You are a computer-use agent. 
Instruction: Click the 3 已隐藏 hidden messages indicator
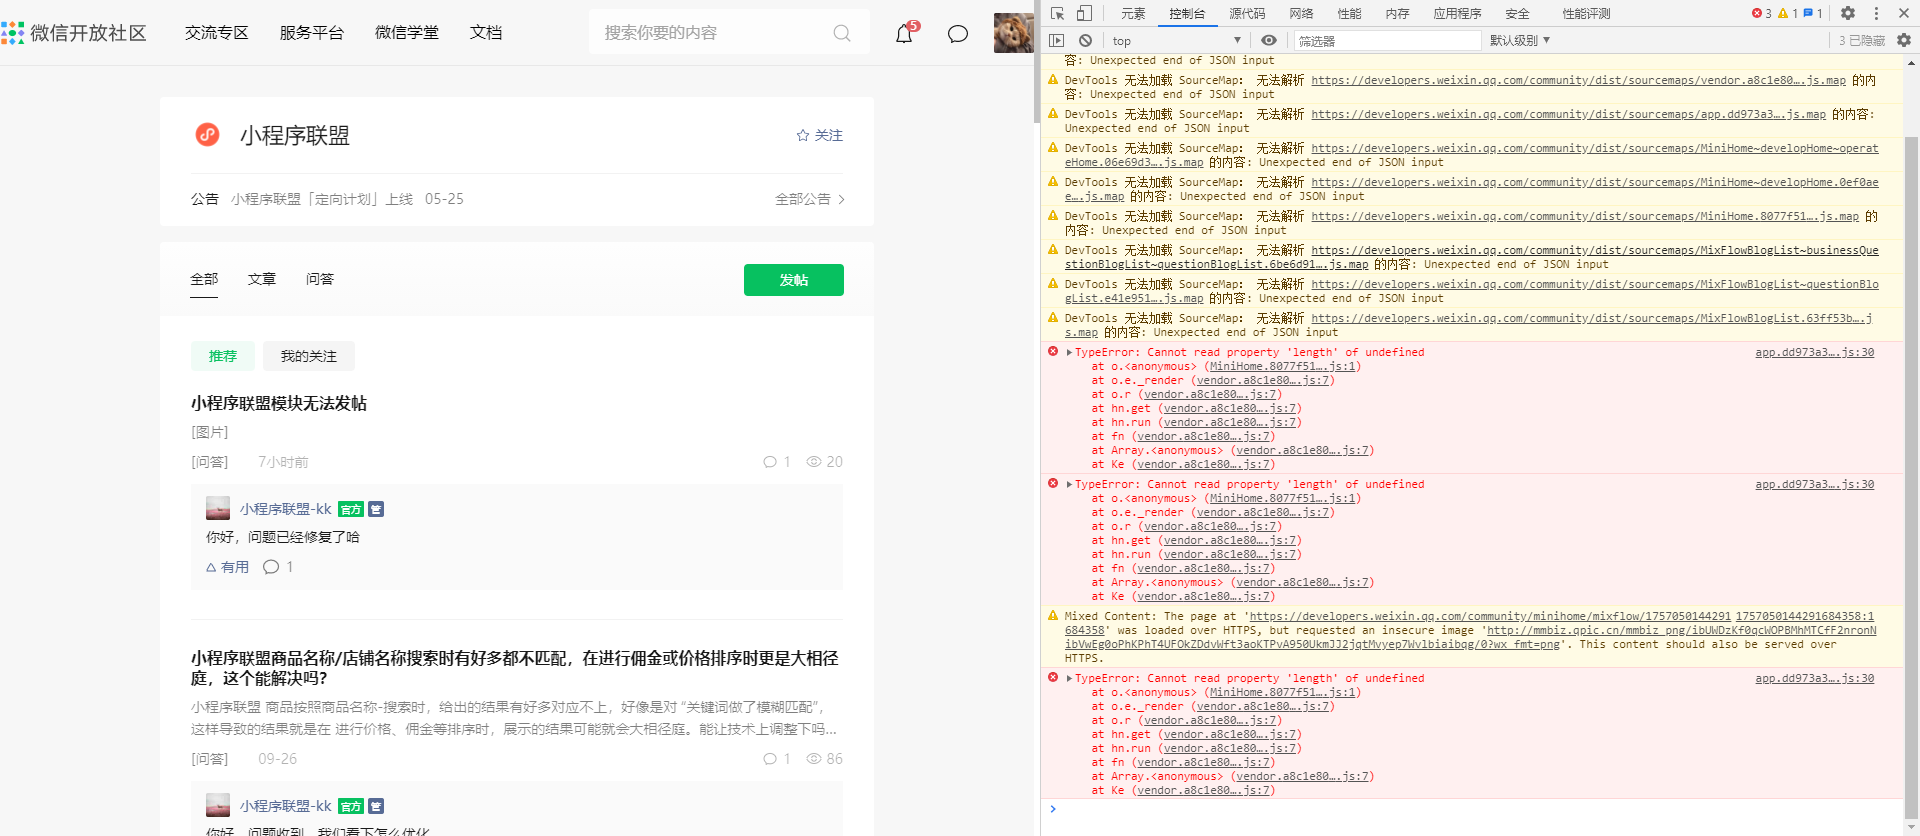1862,40
